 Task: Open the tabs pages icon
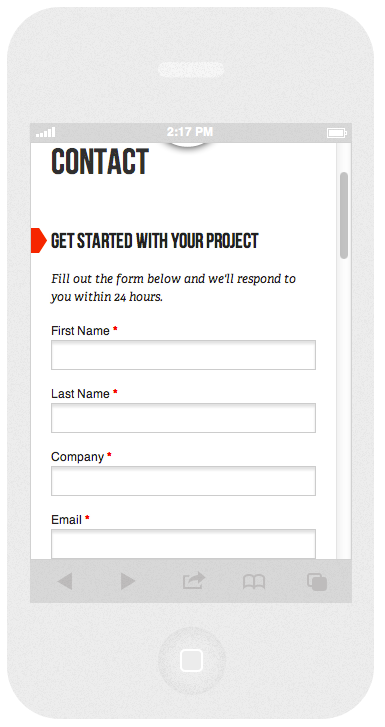(317, 582)
